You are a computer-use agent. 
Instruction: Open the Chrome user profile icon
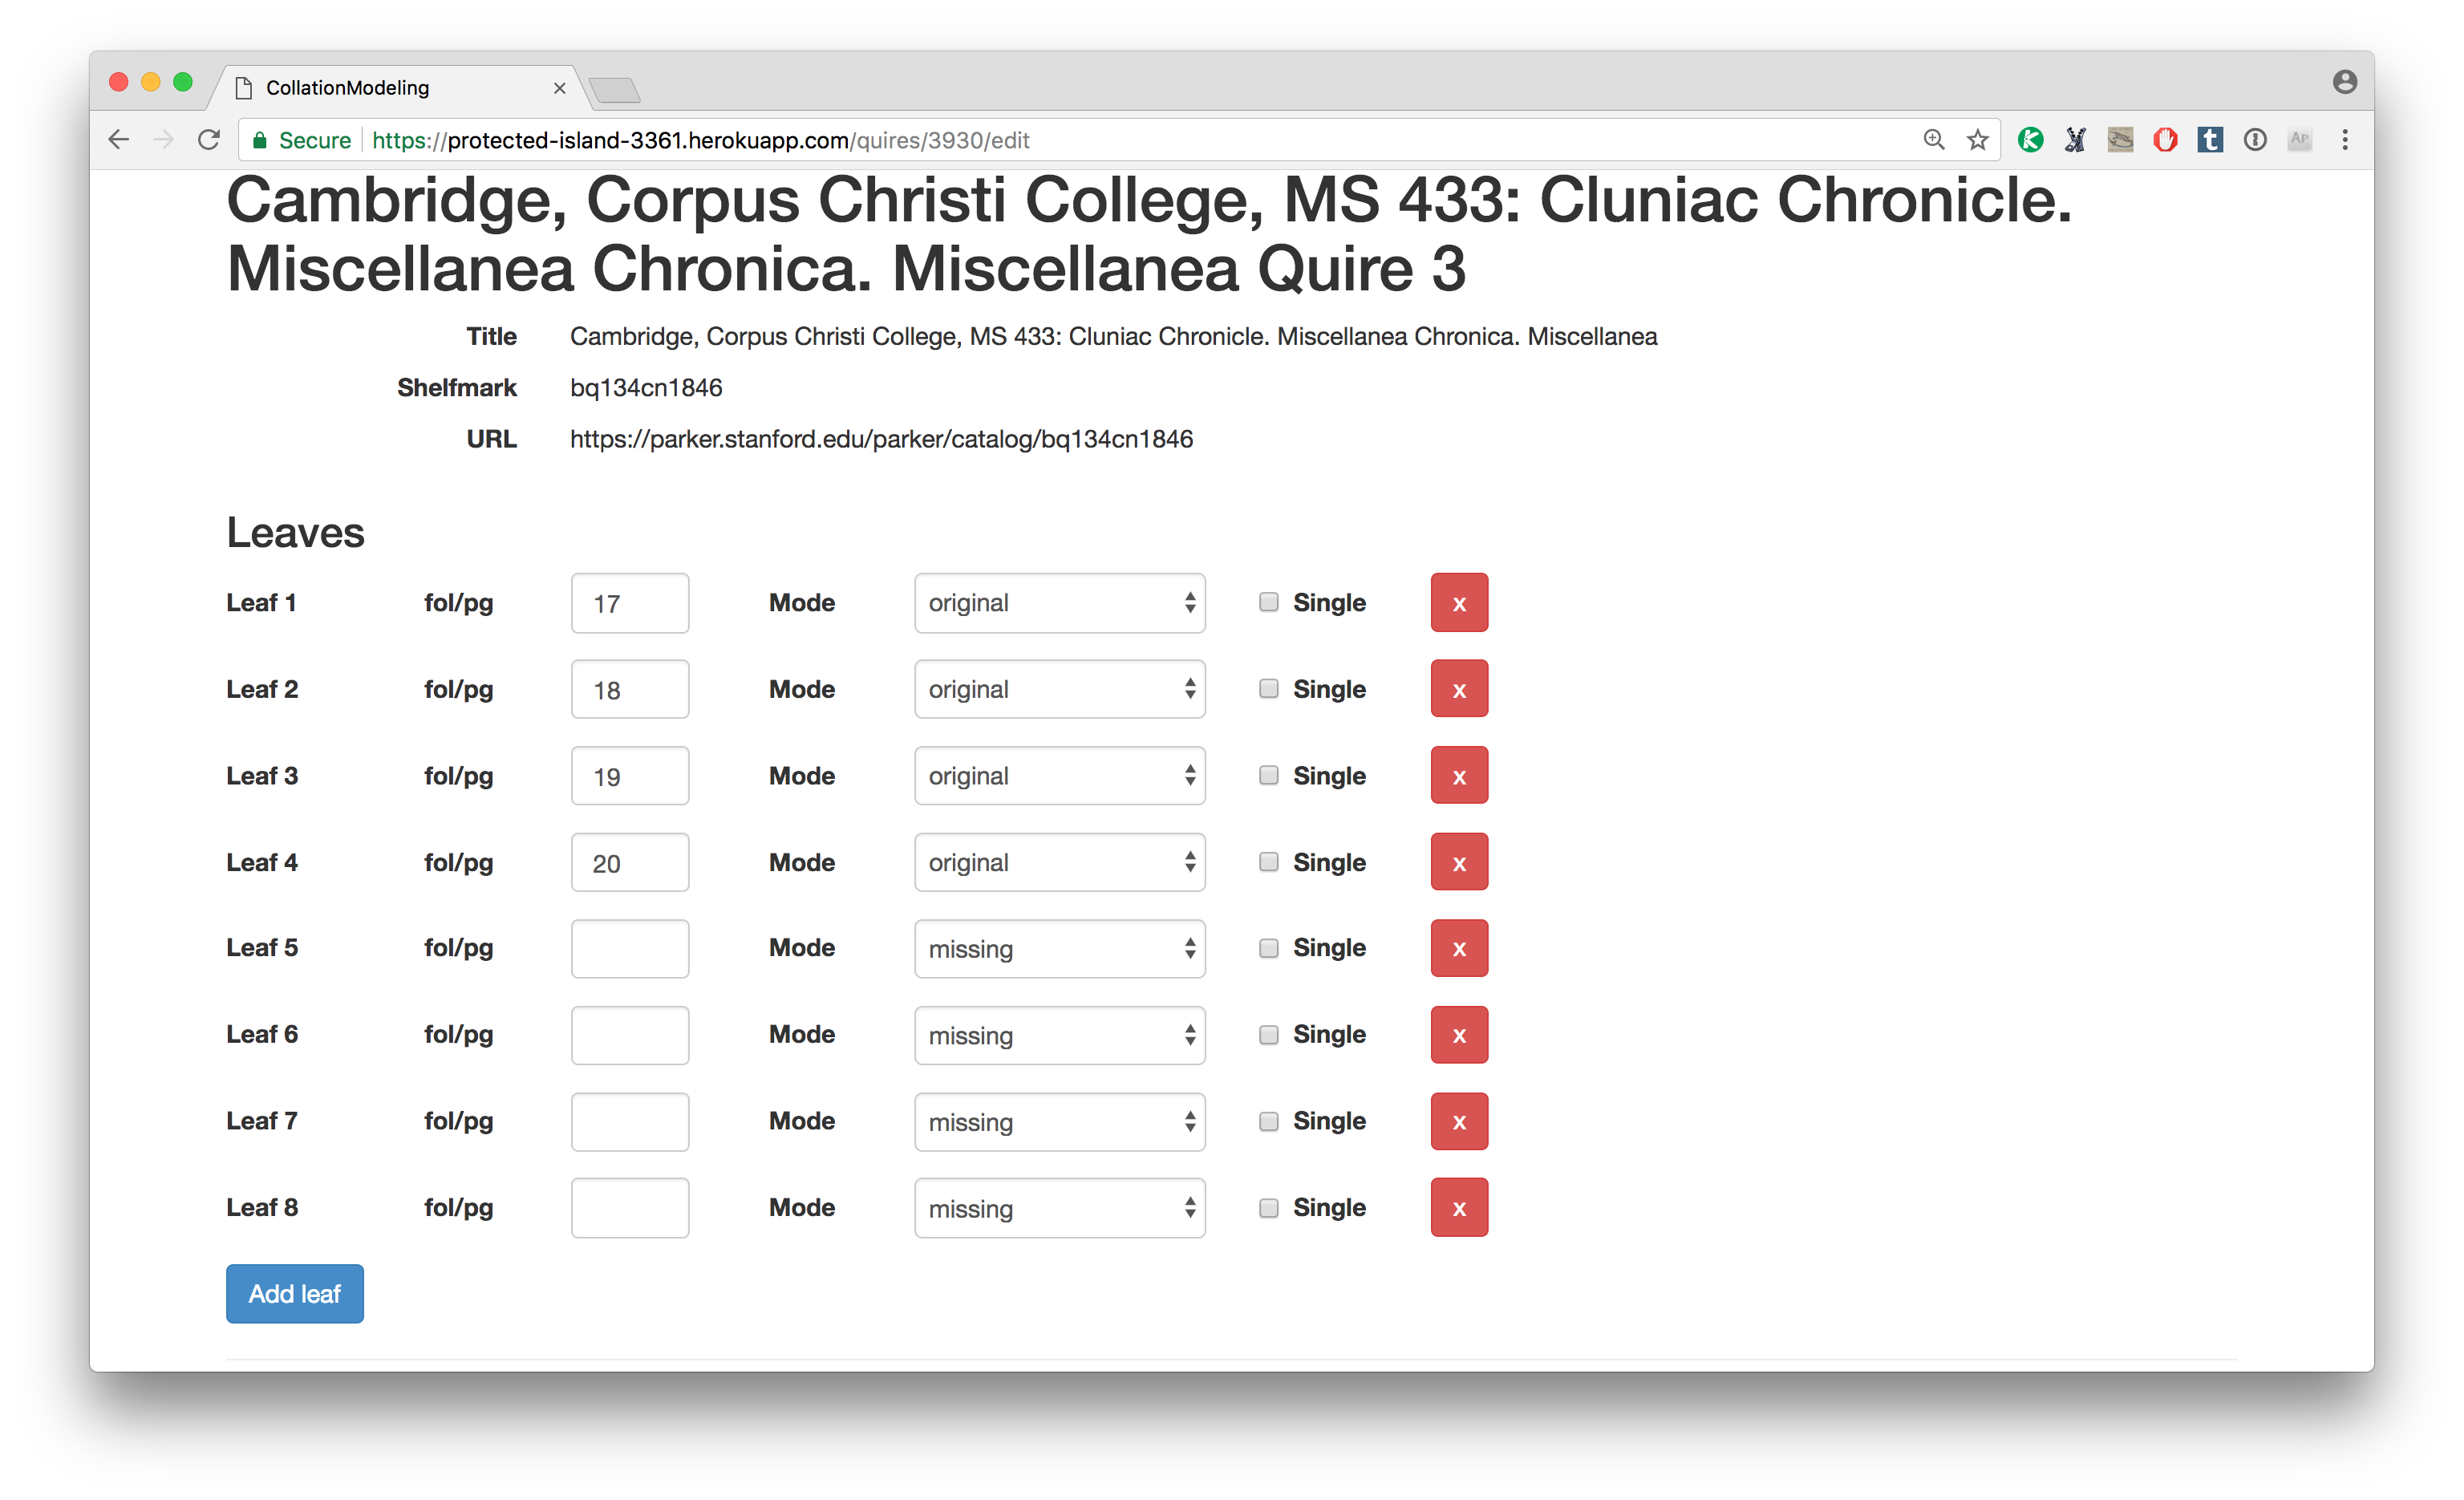2344,82
